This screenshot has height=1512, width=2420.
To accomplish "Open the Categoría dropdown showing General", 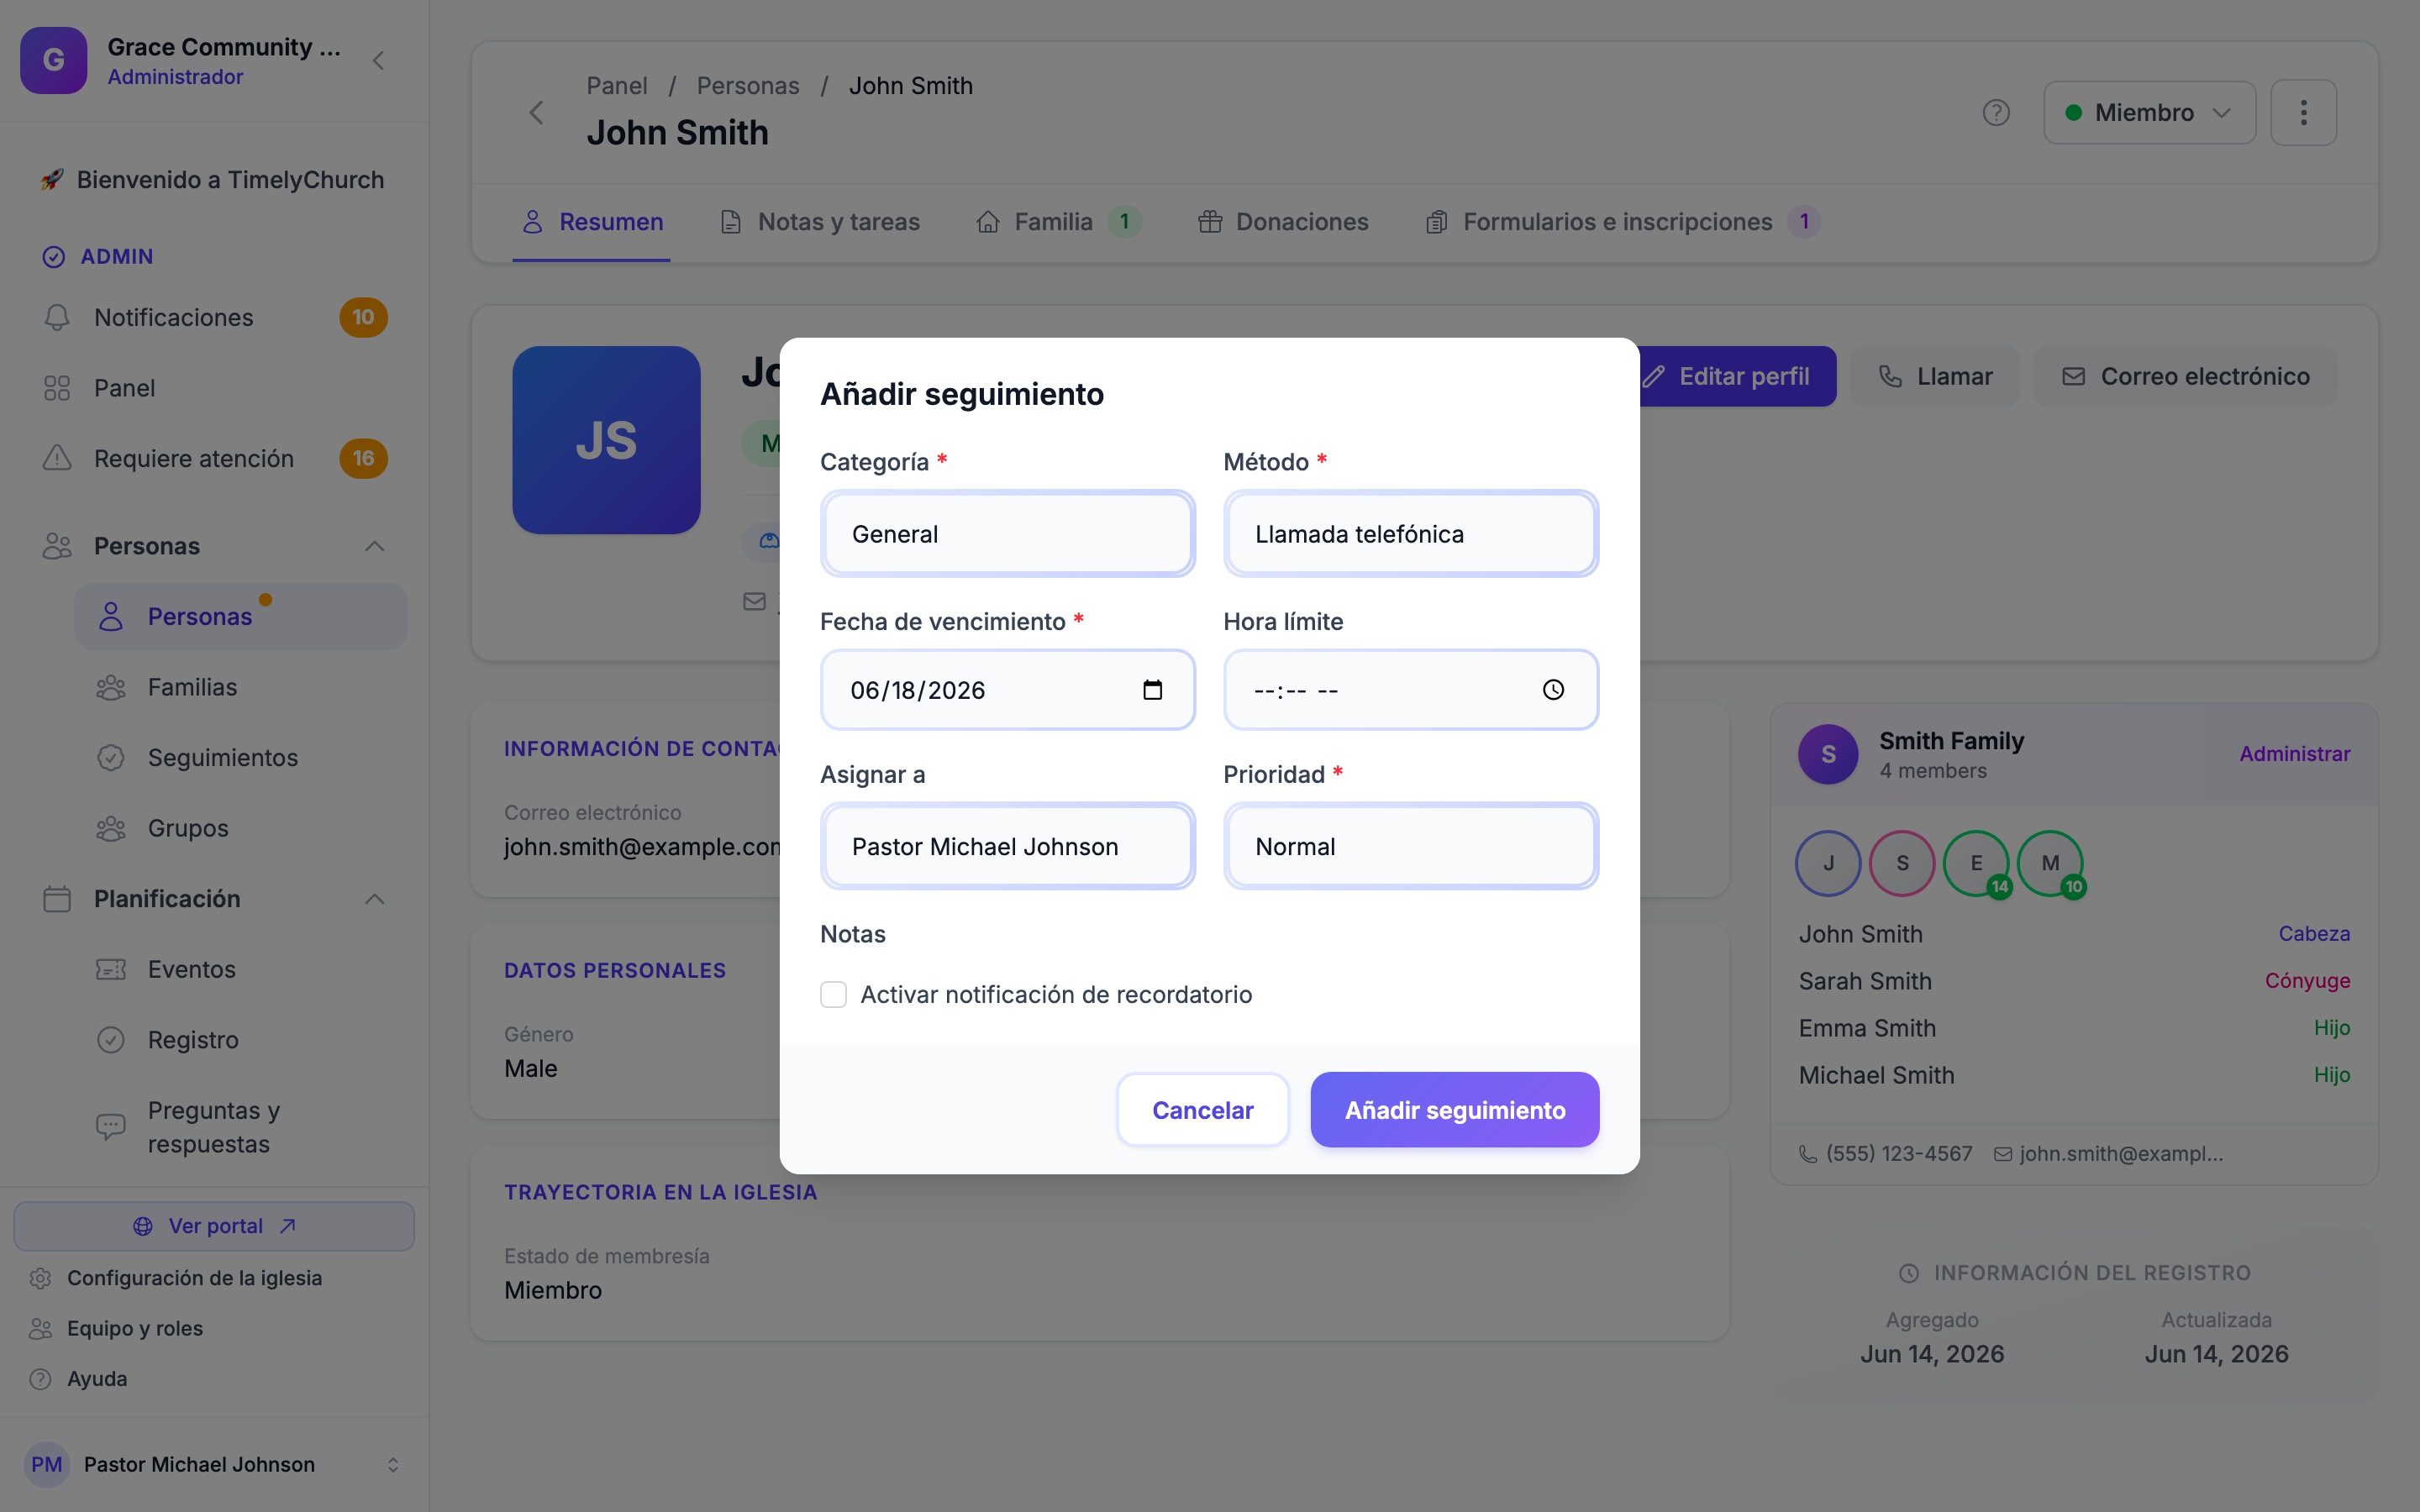I will tap(1007, 534).
